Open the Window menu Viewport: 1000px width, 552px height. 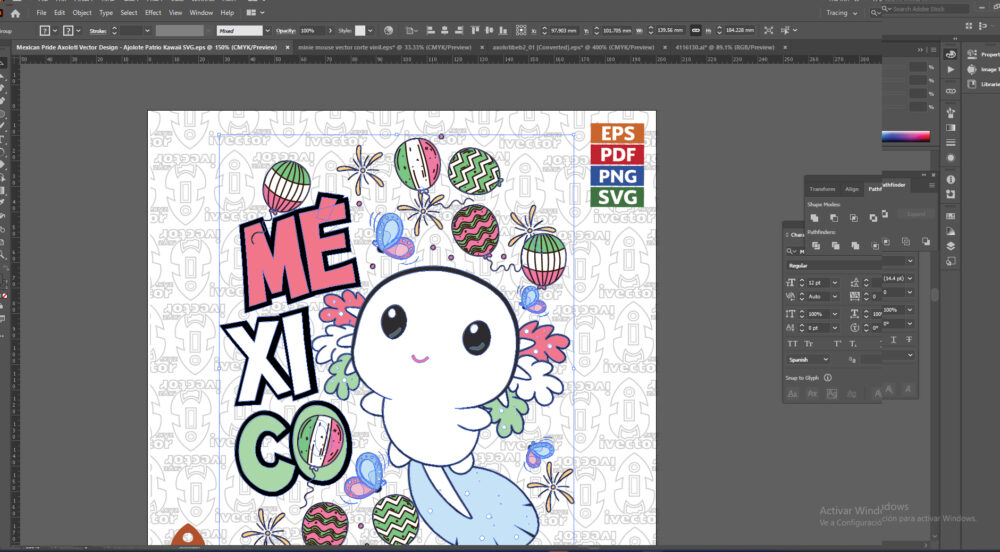pyautogui.click(x=202, y=13)
